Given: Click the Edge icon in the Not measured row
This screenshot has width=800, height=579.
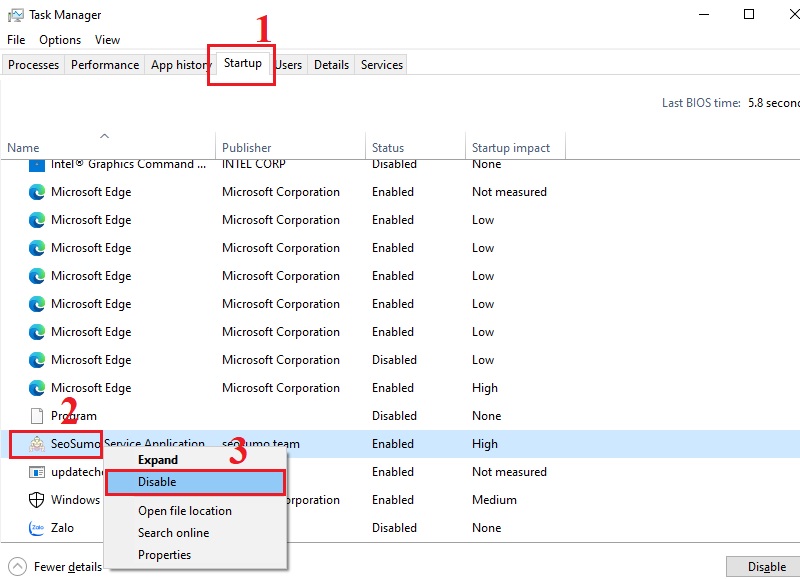Looking at the screenshot, I should click(x=37, y=192).
